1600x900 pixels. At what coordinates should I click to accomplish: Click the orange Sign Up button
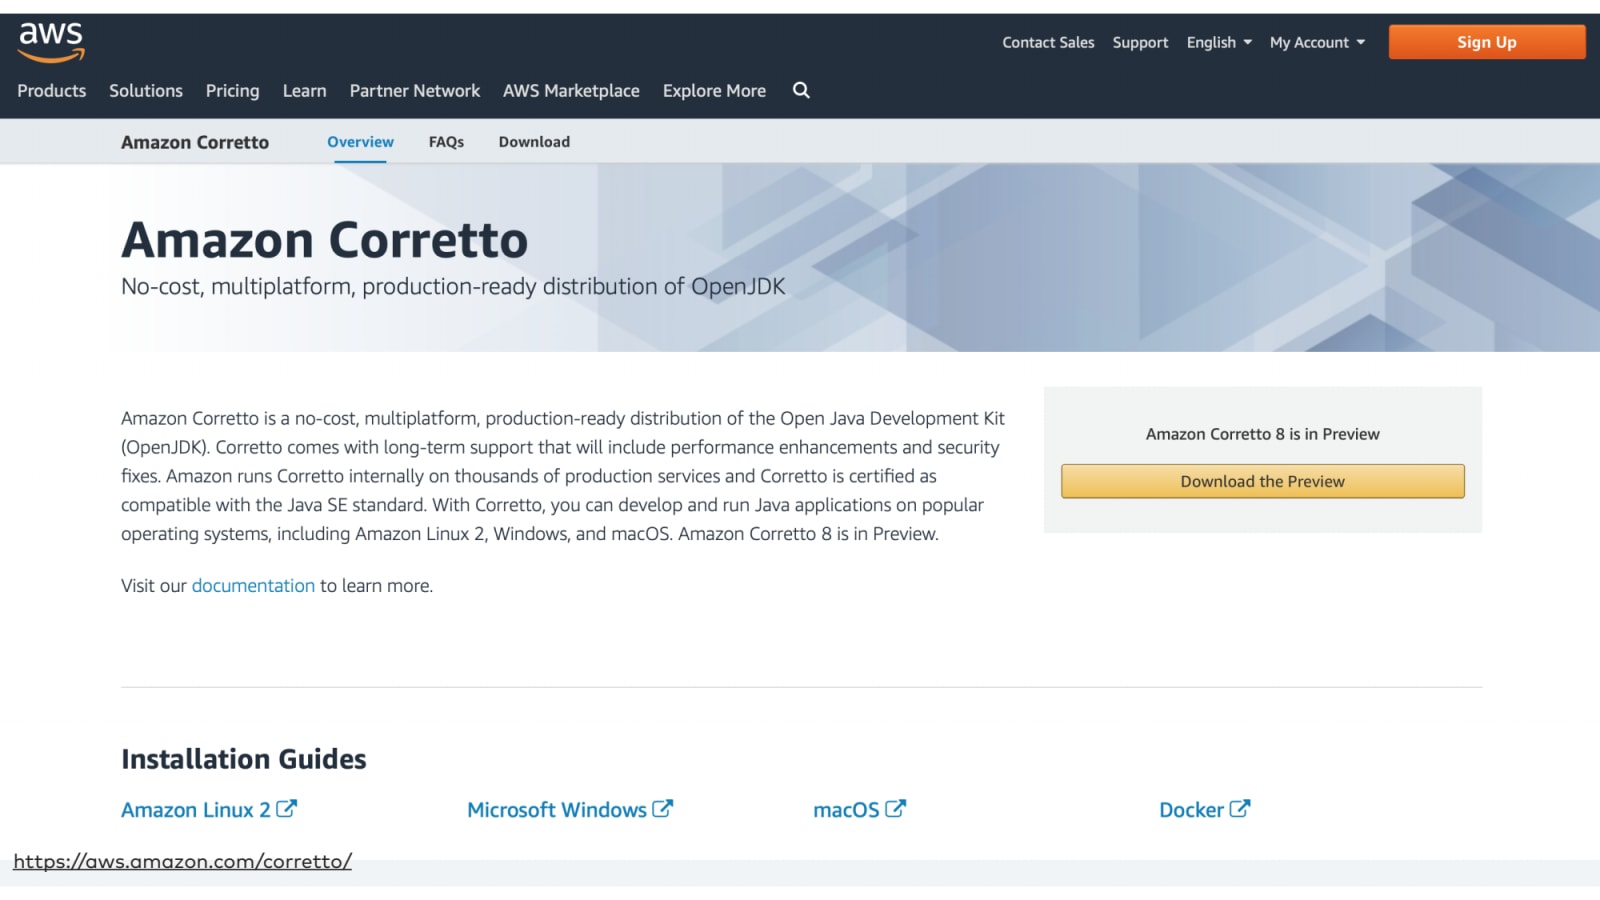[x=1487, y=42]
